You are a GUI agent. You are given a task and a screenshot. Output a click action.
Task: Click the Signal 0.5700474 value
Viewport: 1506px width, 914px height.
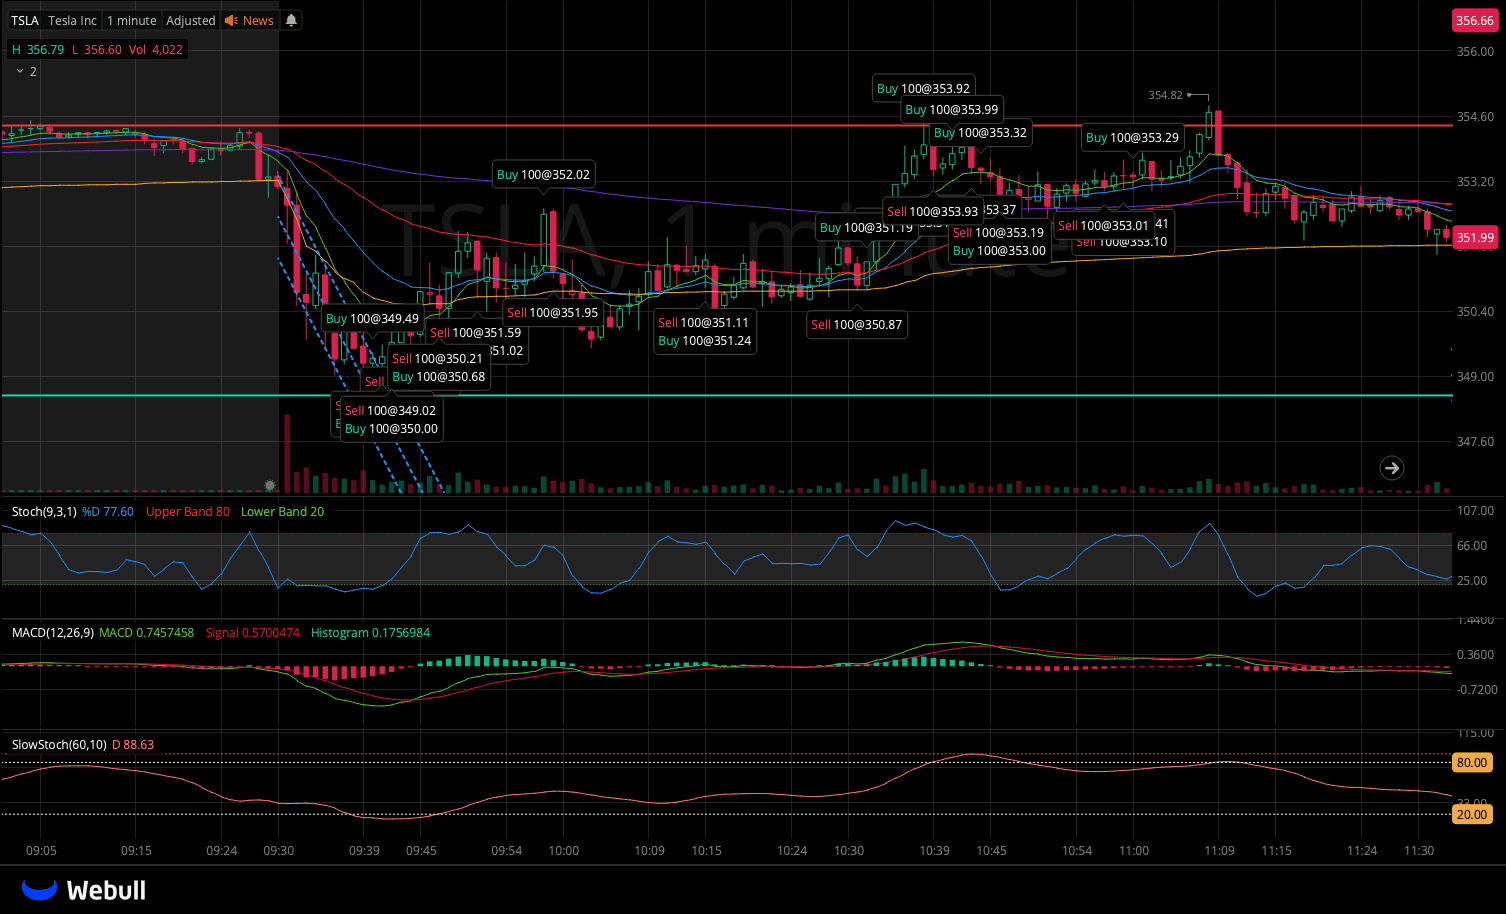coord(253,632)
